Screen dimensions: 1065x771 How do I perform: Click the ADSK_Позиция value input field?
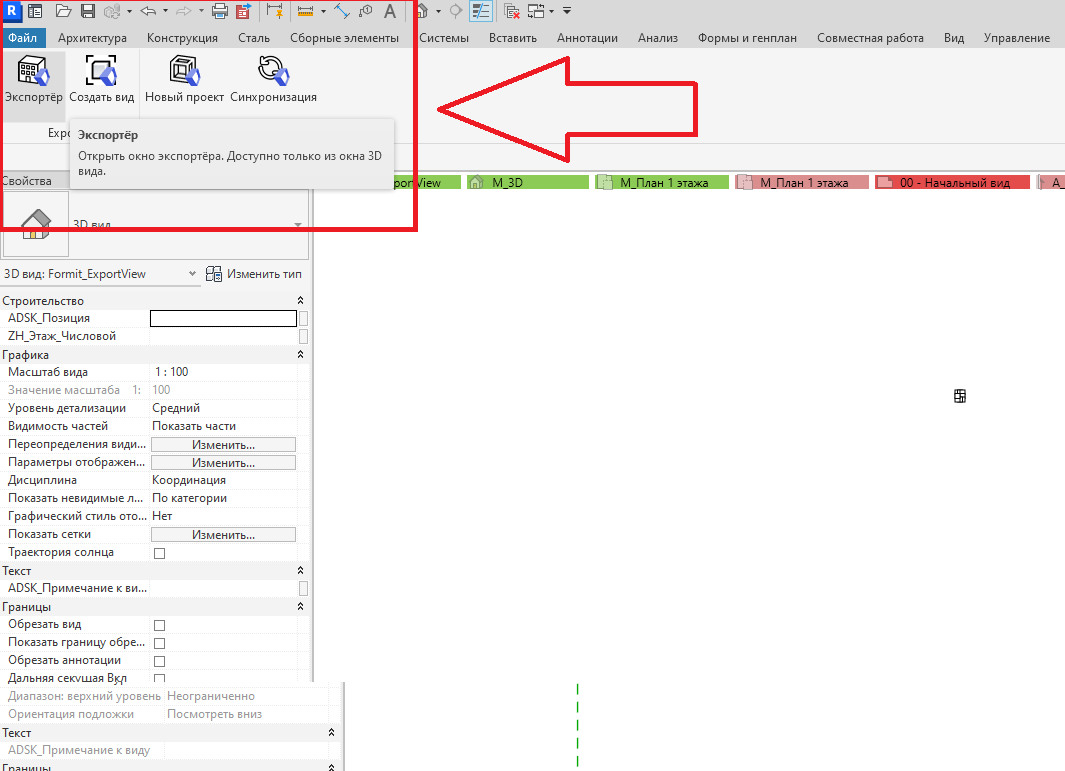223,318
